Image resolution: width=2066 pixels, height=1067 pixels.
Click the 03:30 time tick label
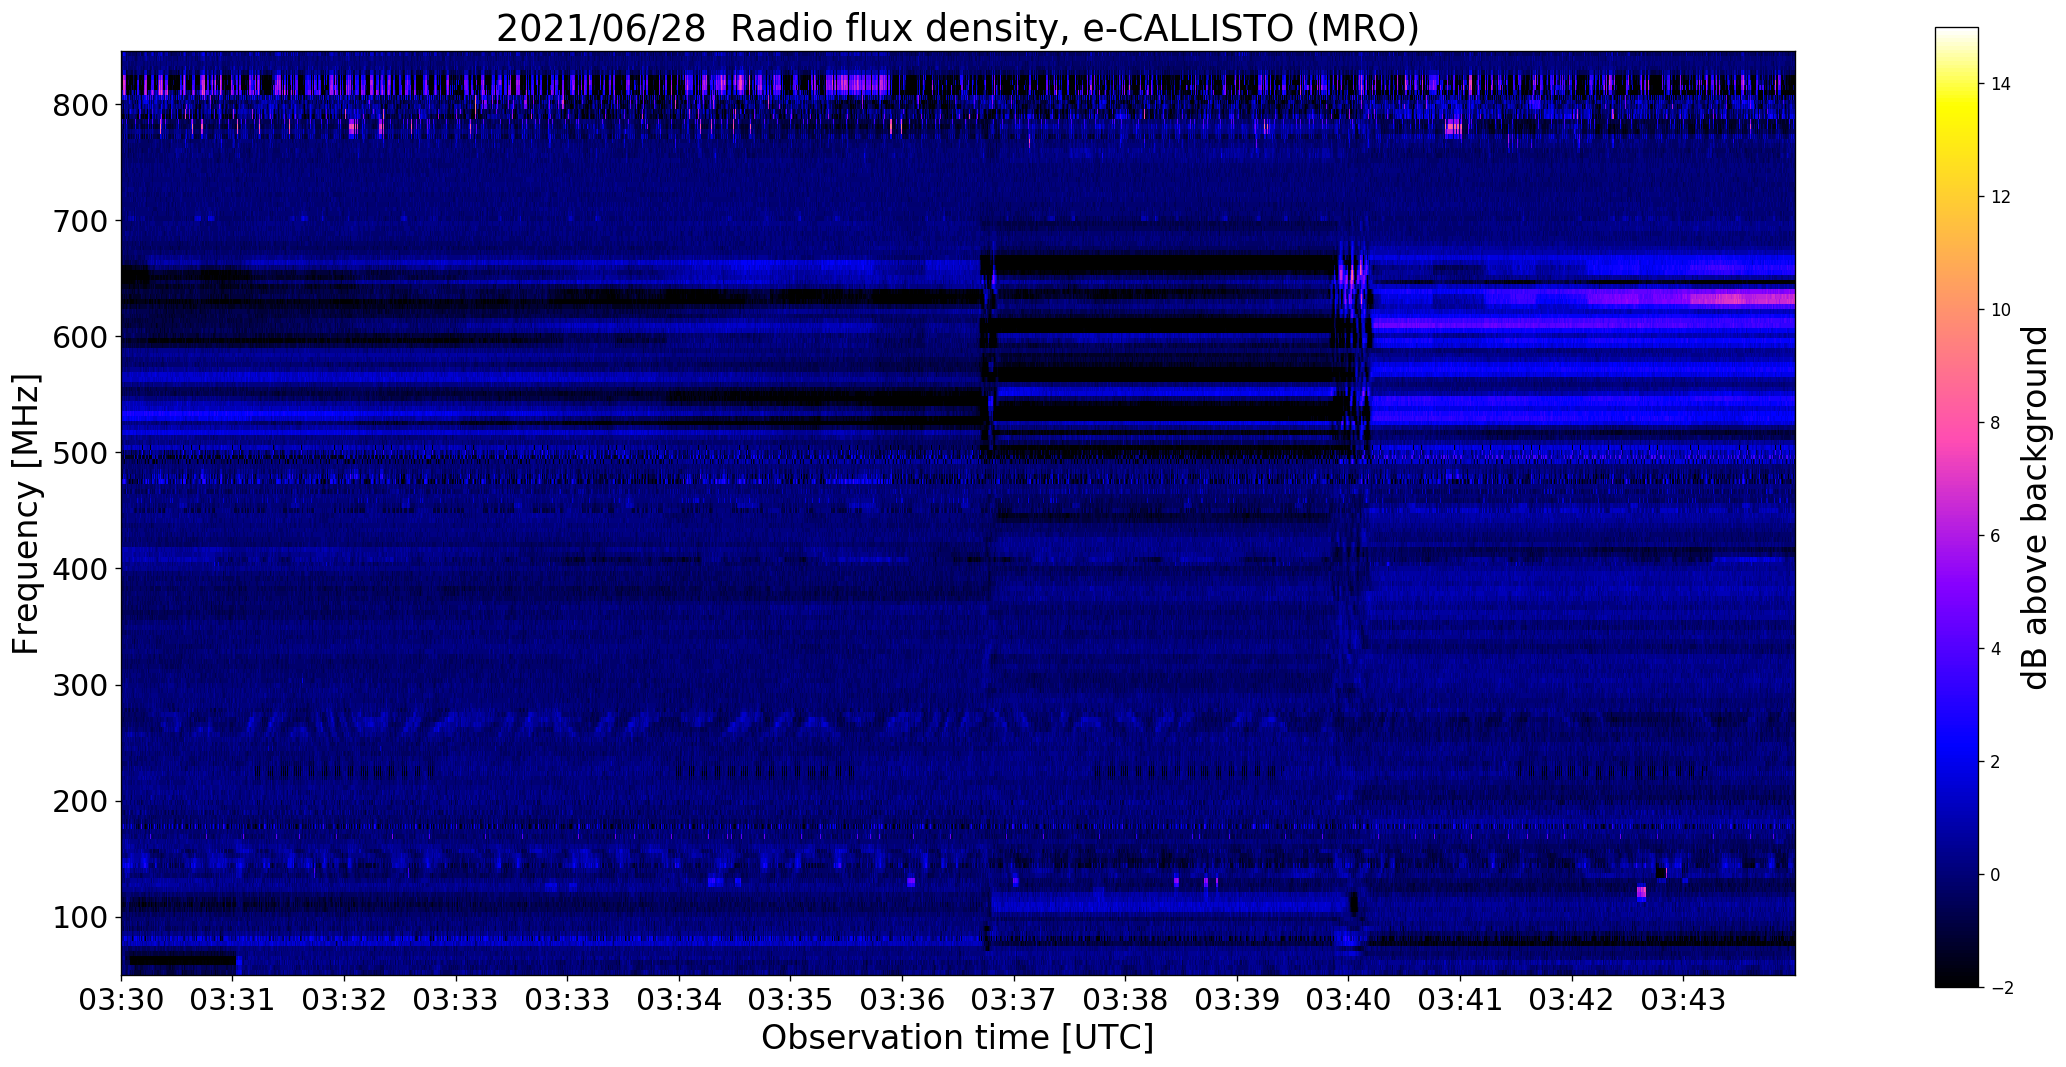(x=121, y=1001)
